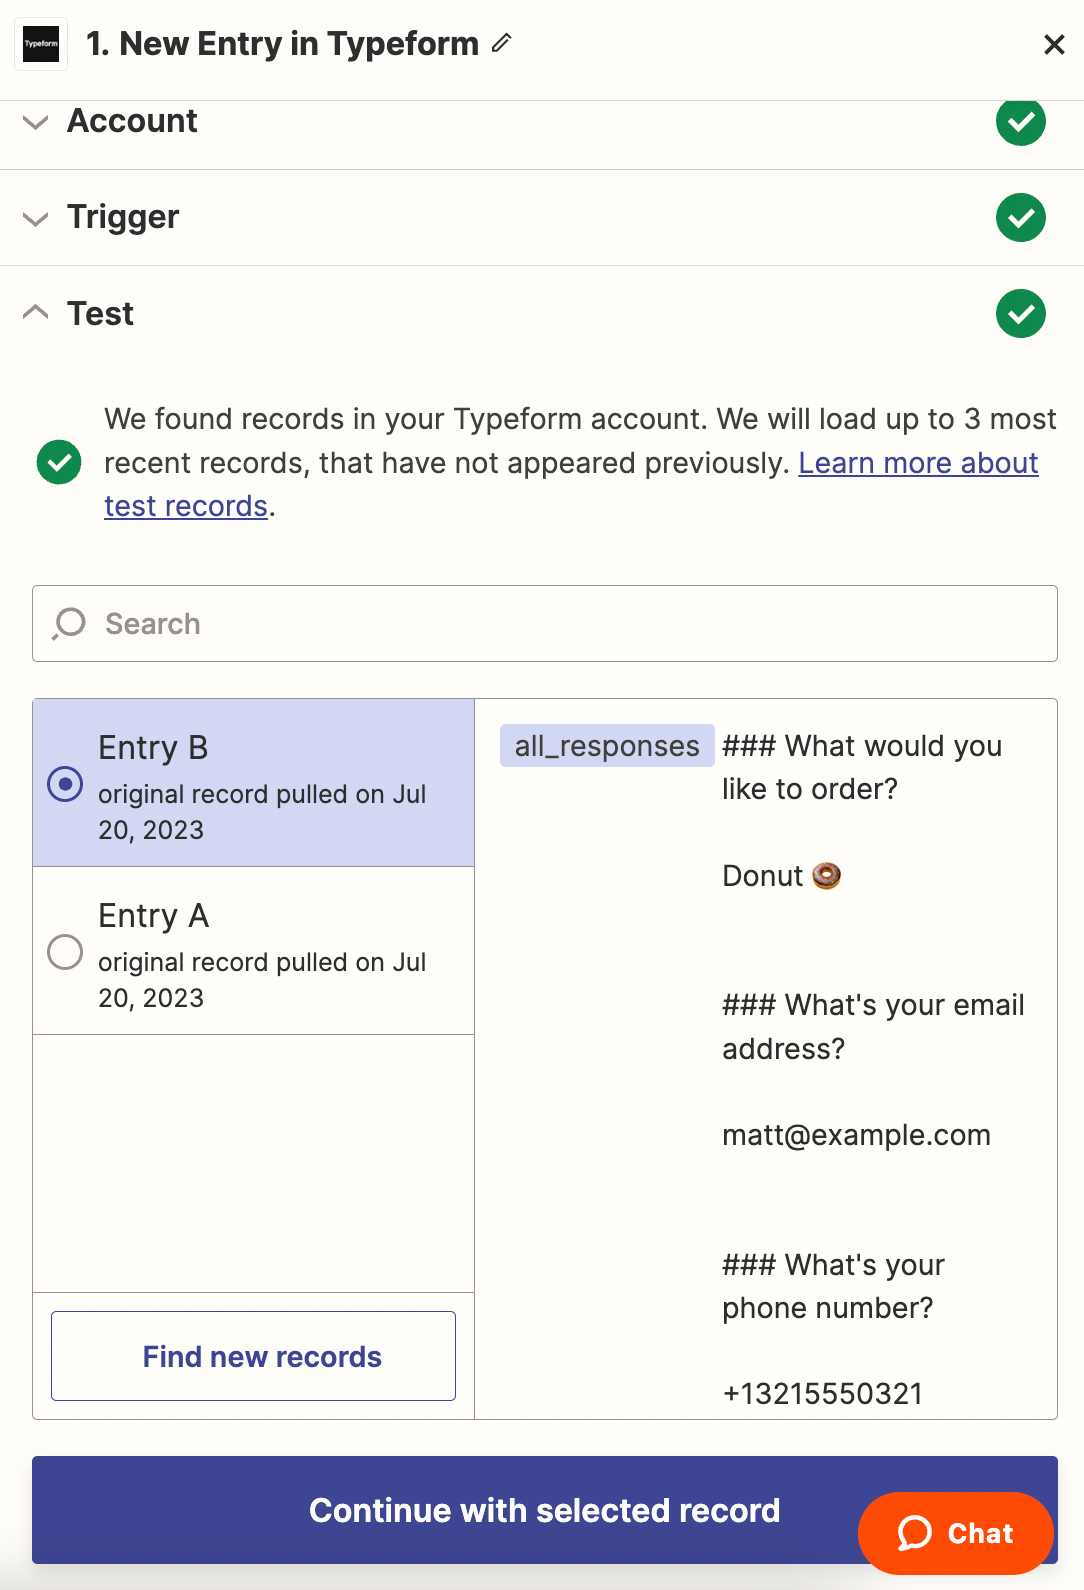This screenshot has width=1084, height=1590.
Task: Close the step editor panel
Action: pos(1054,44)
